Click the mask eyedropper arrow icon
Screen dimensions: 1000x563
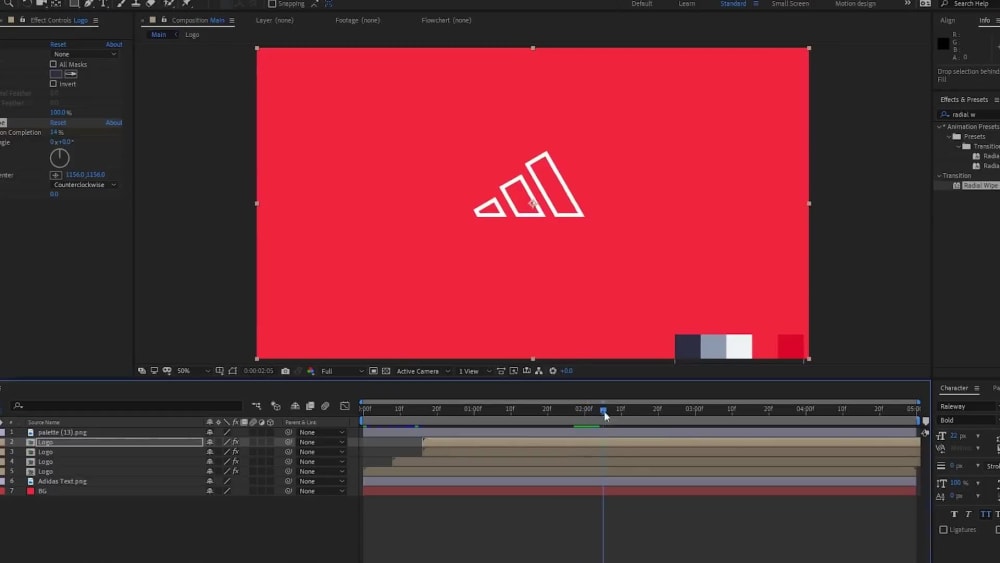(x=71, y=74)
